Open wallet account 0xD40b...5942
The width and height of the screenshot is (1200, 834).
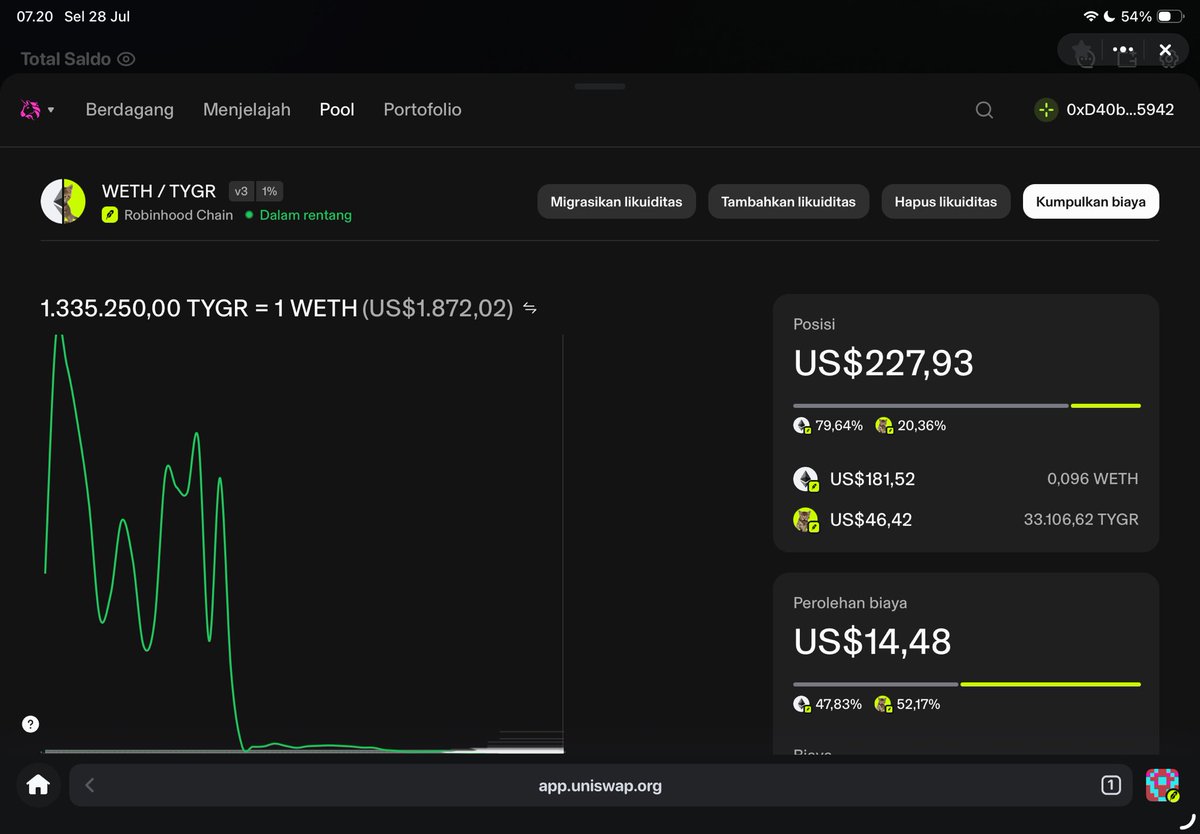click(1104, 110)
